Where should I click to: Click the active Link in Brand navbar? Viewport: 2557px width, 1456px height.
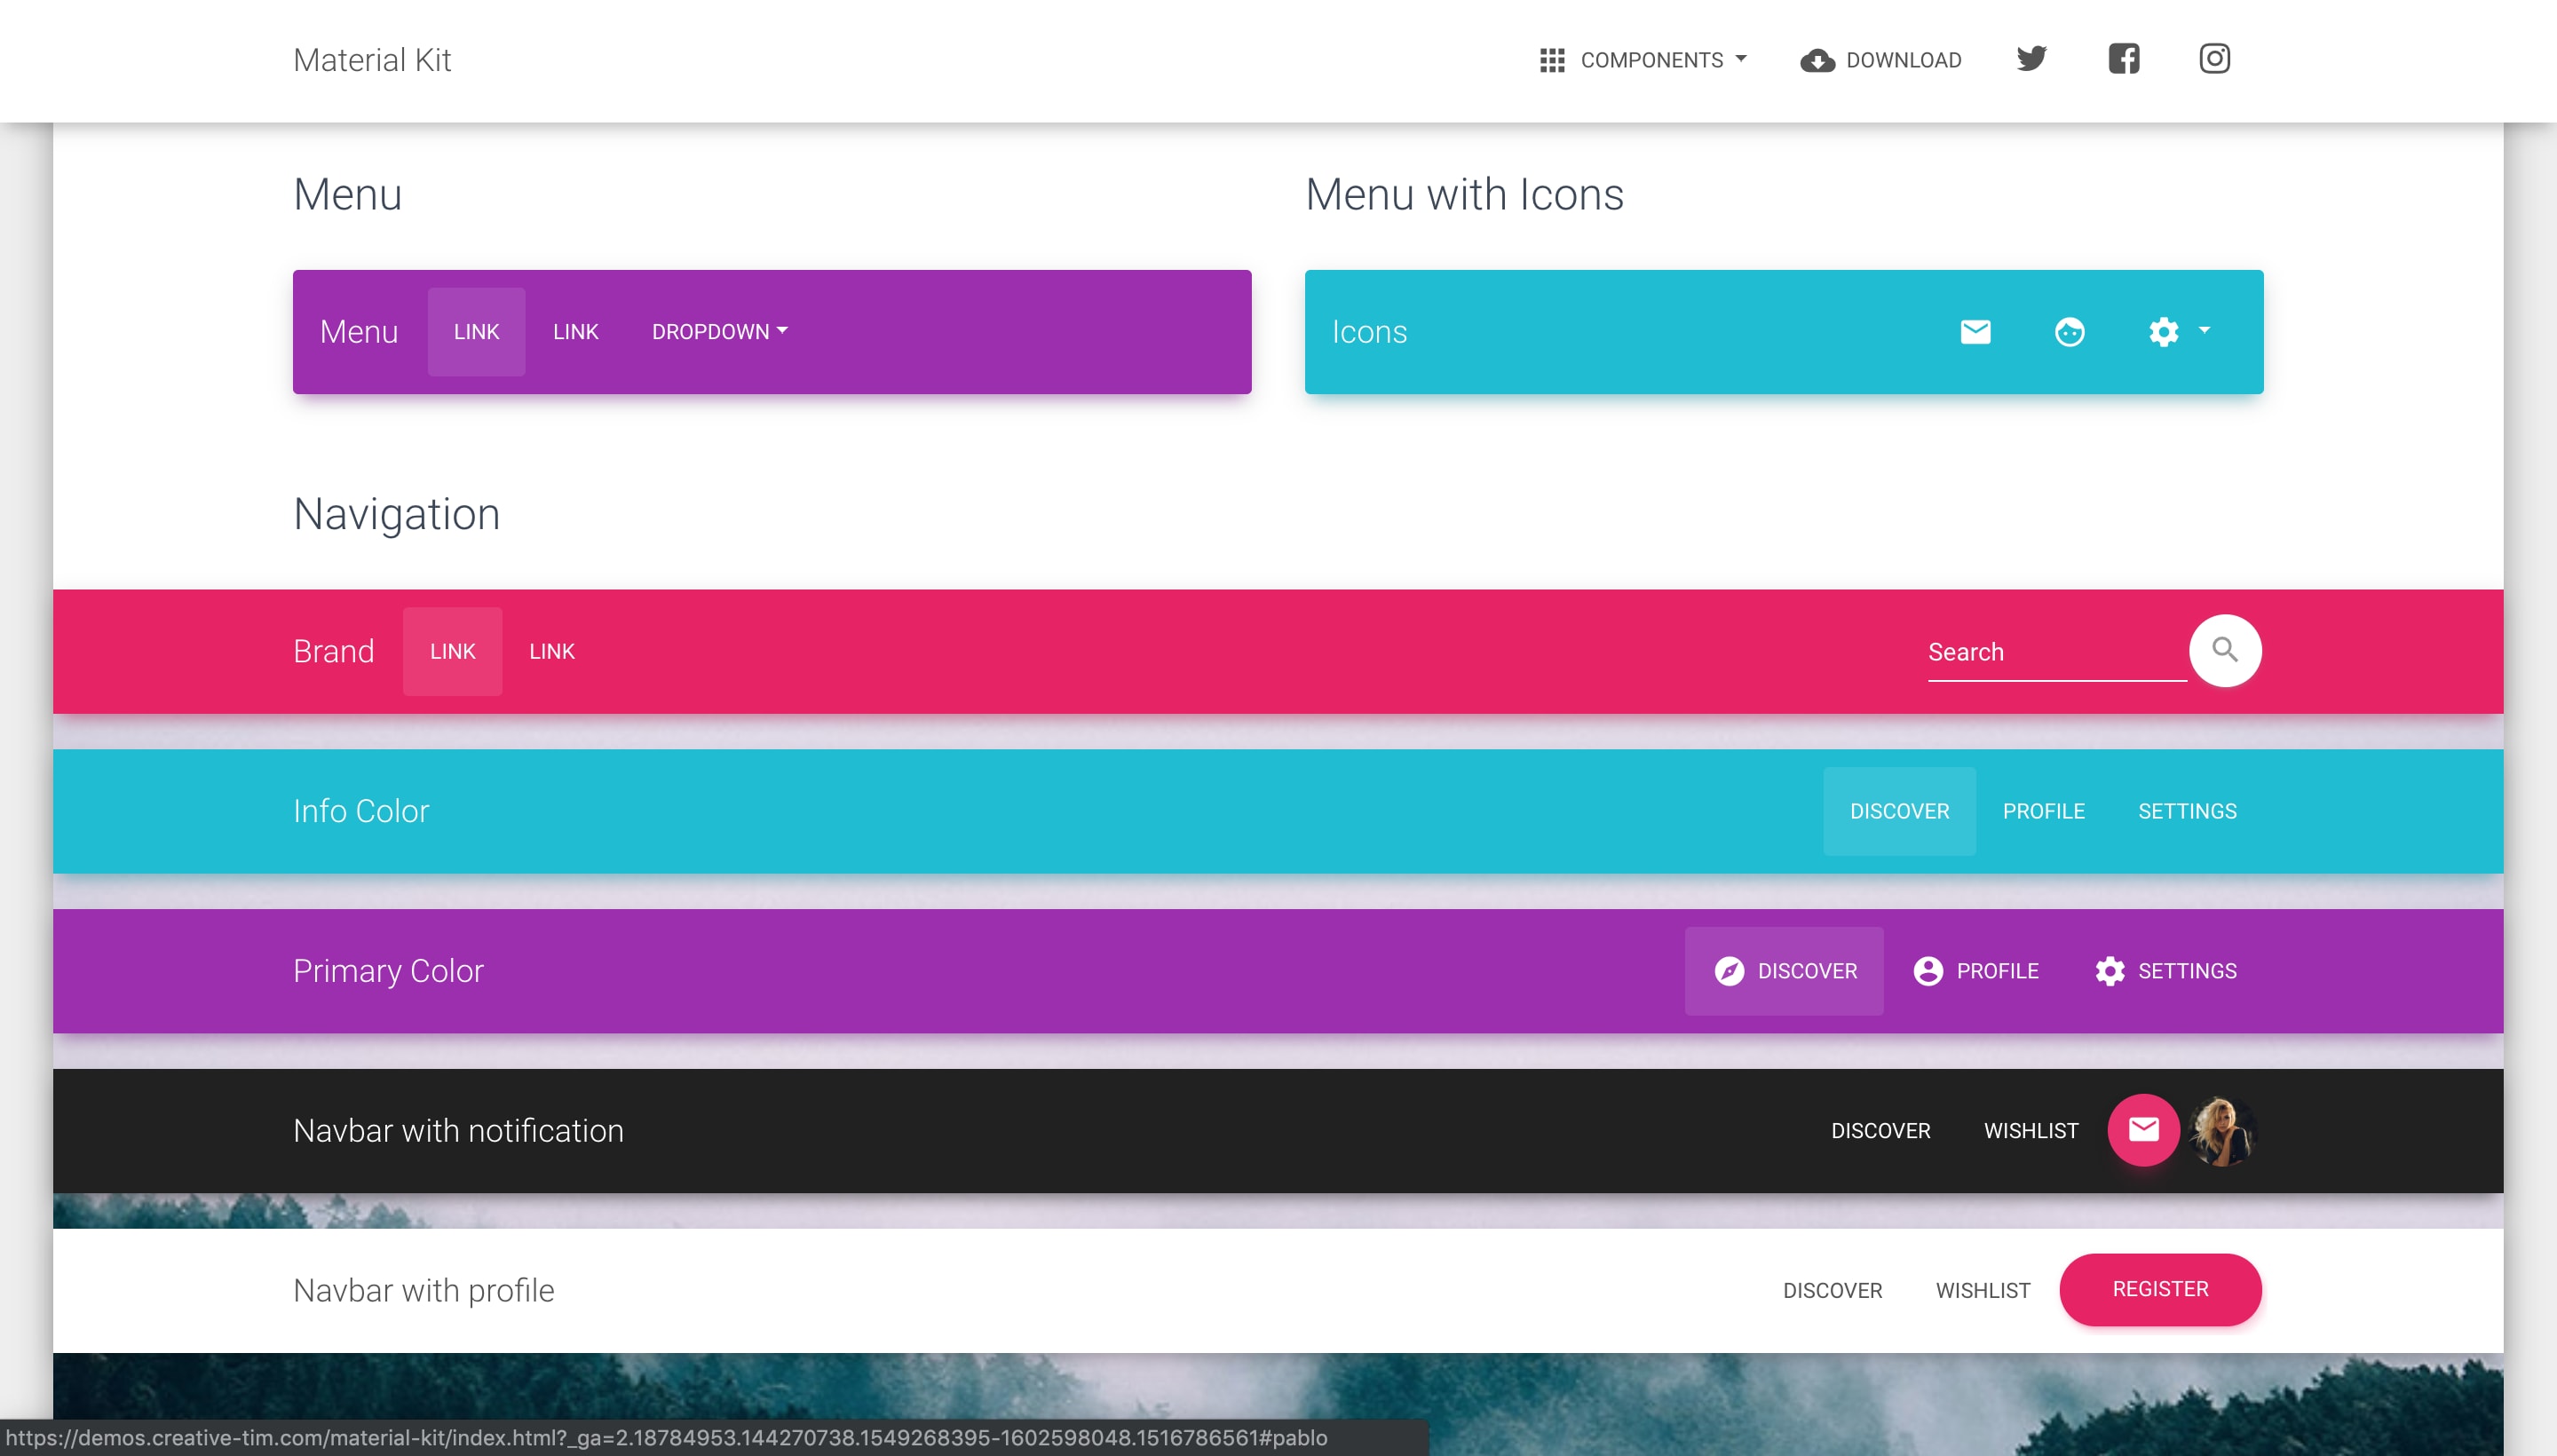pos(452,651)
